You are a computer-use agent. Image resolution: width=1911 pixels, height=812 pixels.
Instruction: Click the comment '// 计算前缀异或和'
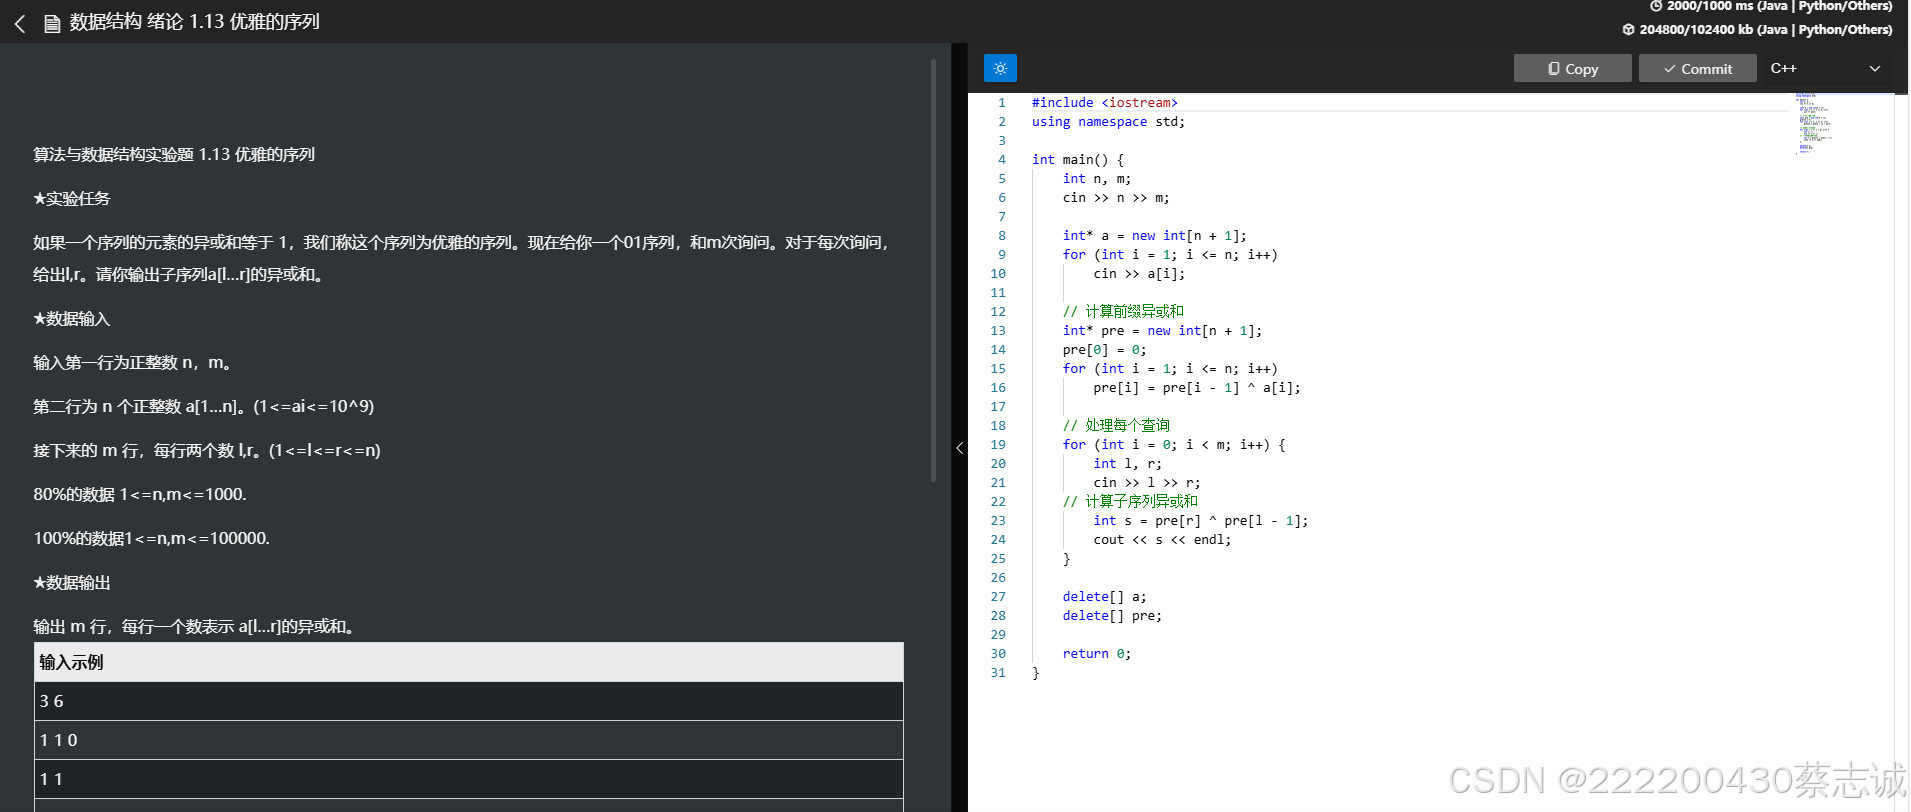[x=1123, y=311]
